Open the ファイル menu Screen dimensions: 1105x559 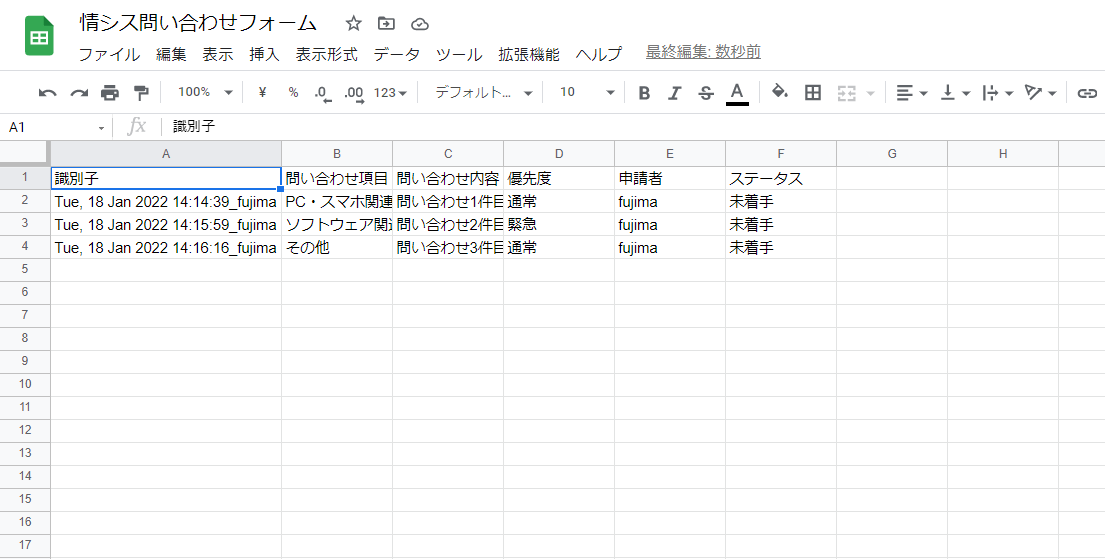[x=109, y=54]
